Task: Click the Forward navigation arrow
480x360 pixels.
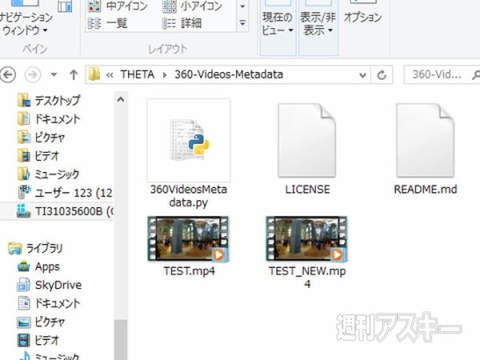Action: coord(33,75)
